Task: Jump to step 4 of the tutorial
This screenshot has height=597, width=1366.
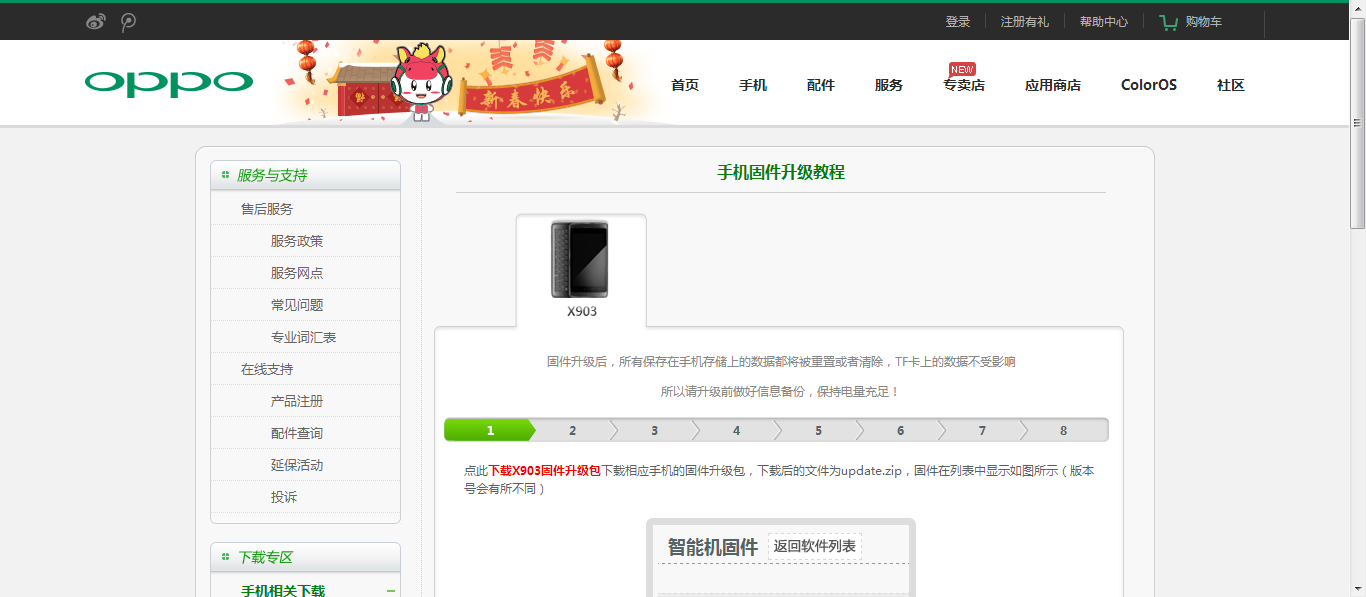Action: click(736, 430)
